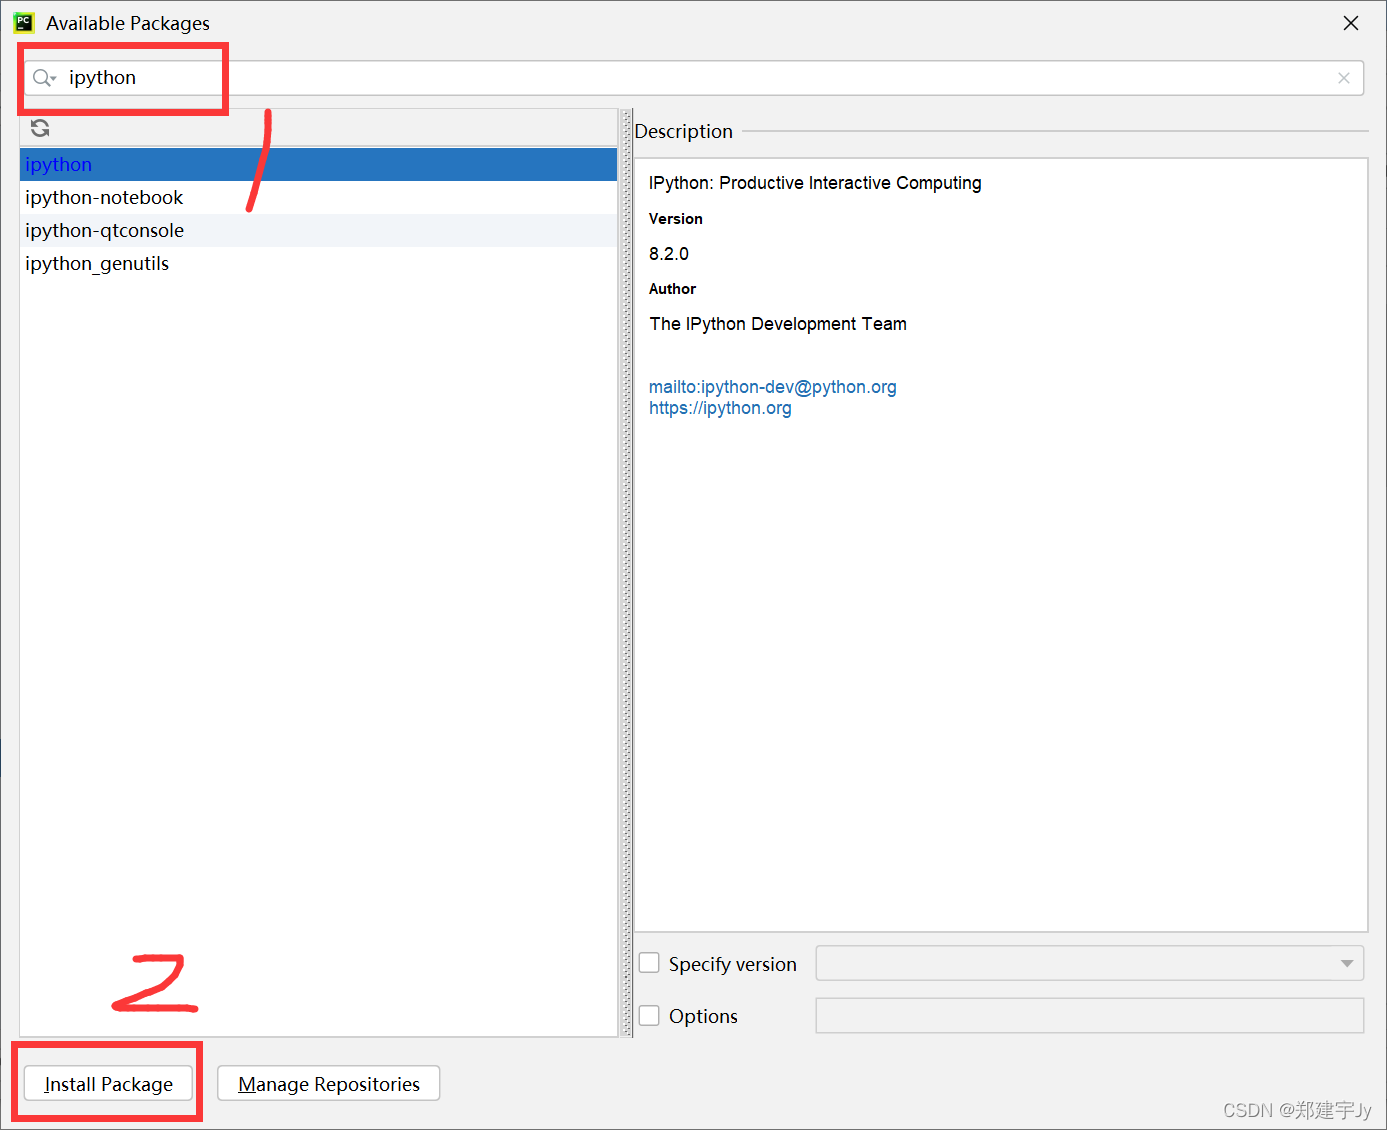Clear the search field with the X icon
This screenshot has height=1130, width=1387.
[1344, 78]
